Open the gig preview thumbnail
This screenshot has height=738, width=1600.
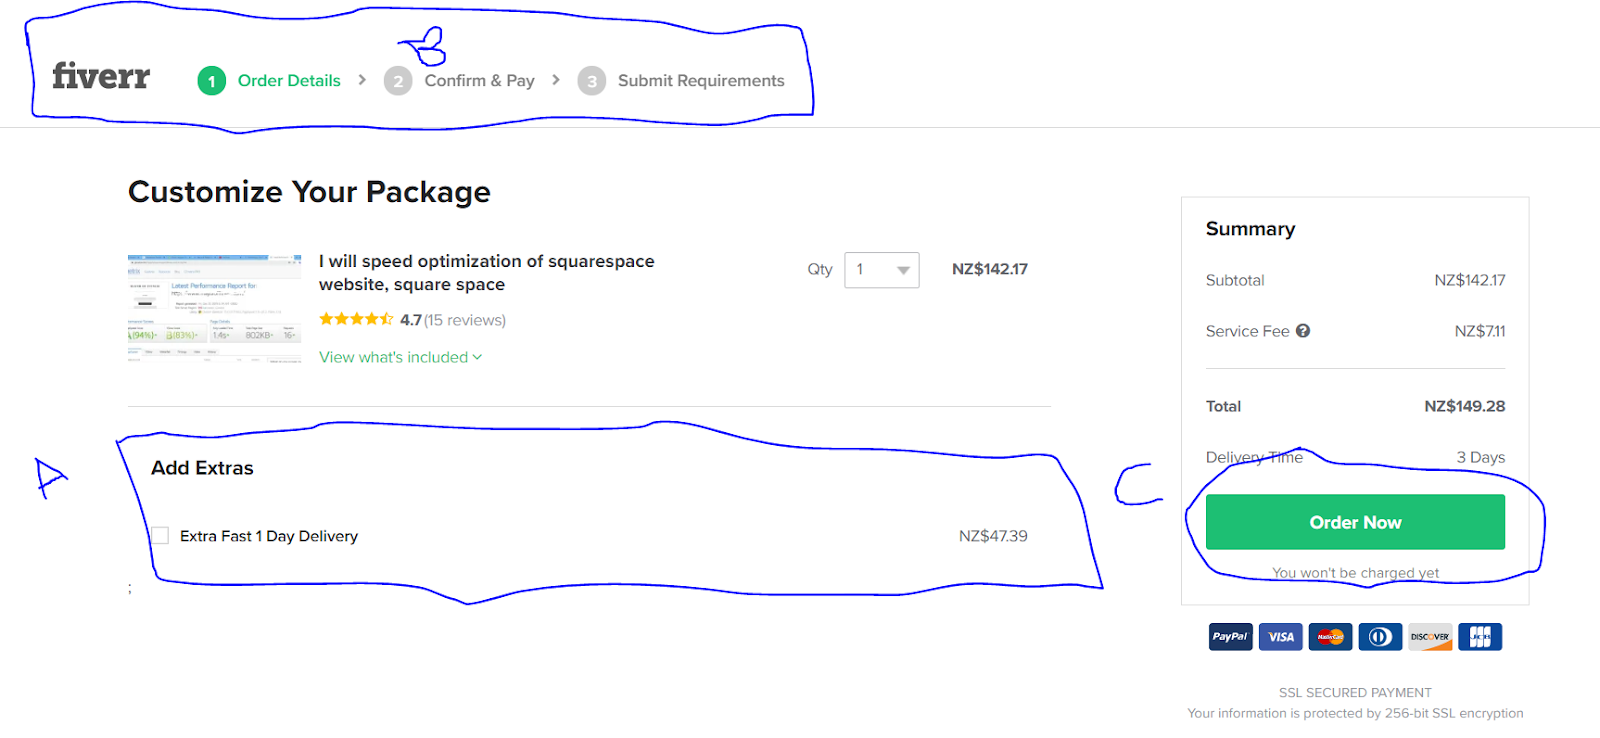(x=214, y=308)
